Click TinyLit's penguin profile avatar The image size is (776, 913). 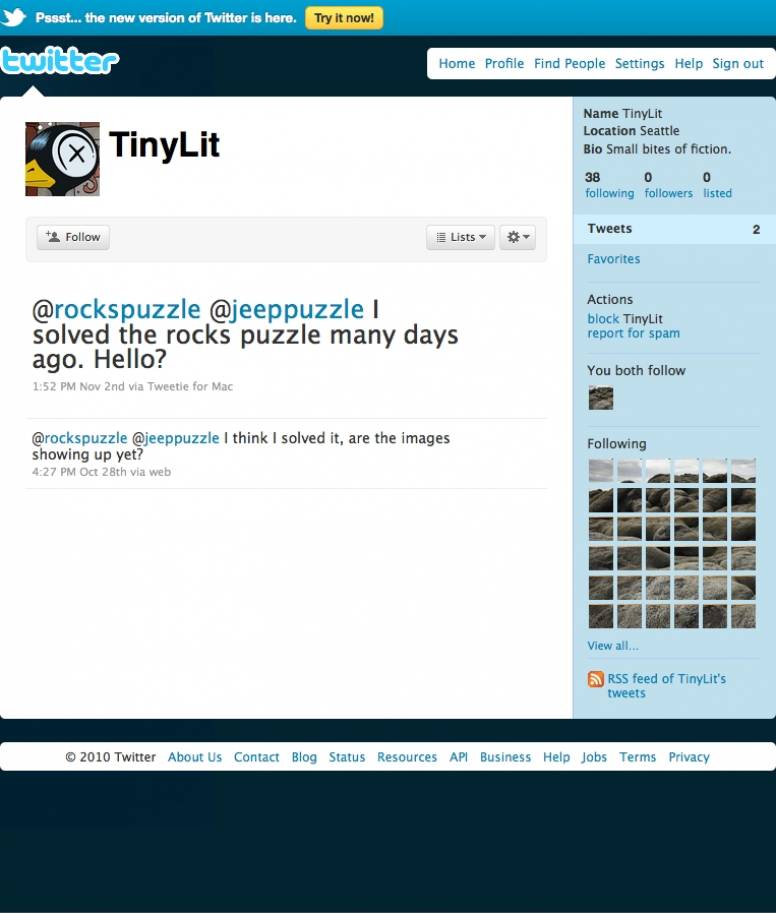click(62, 159)
